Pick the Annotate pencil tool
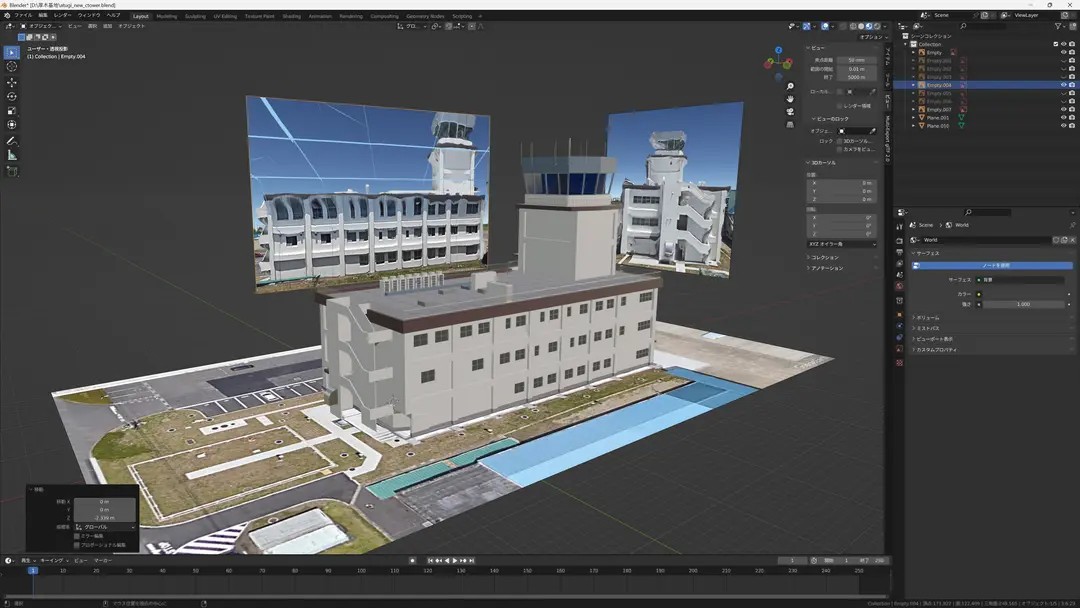The height and width of the screenshot is (608, 1080). 12,141
